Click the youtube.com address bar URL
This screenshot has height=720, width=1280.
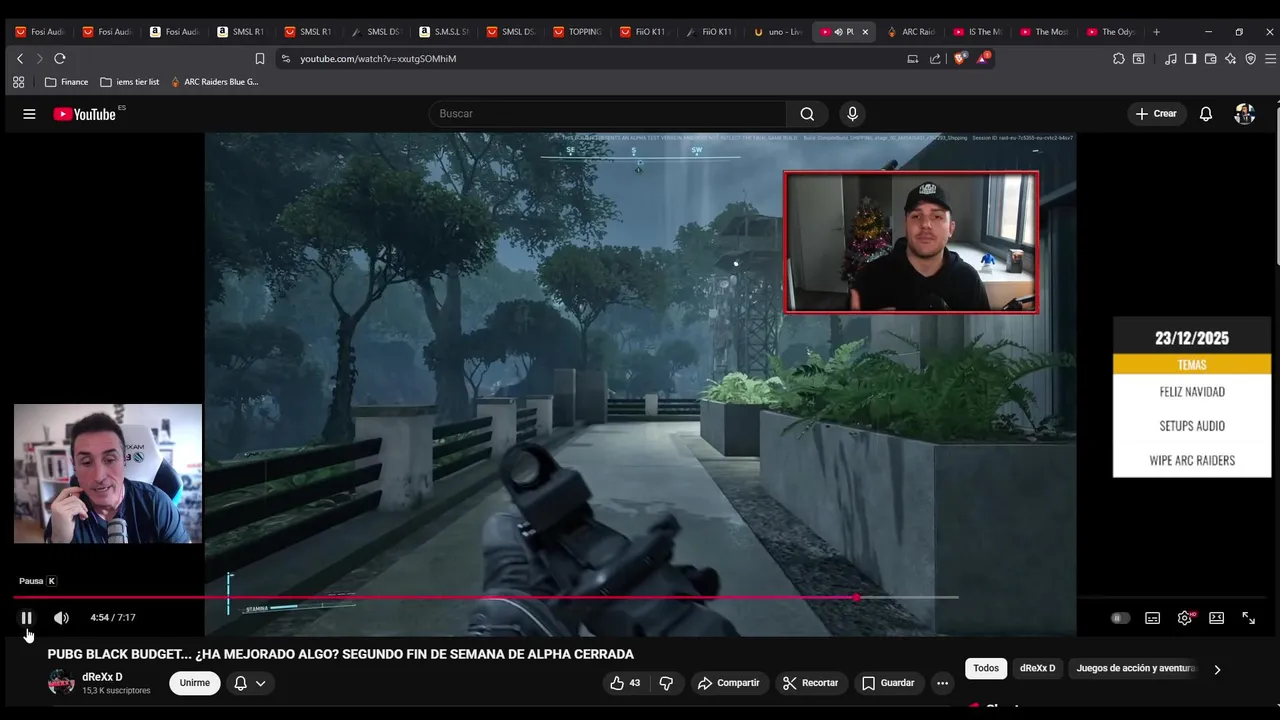(x=378, y=59)
